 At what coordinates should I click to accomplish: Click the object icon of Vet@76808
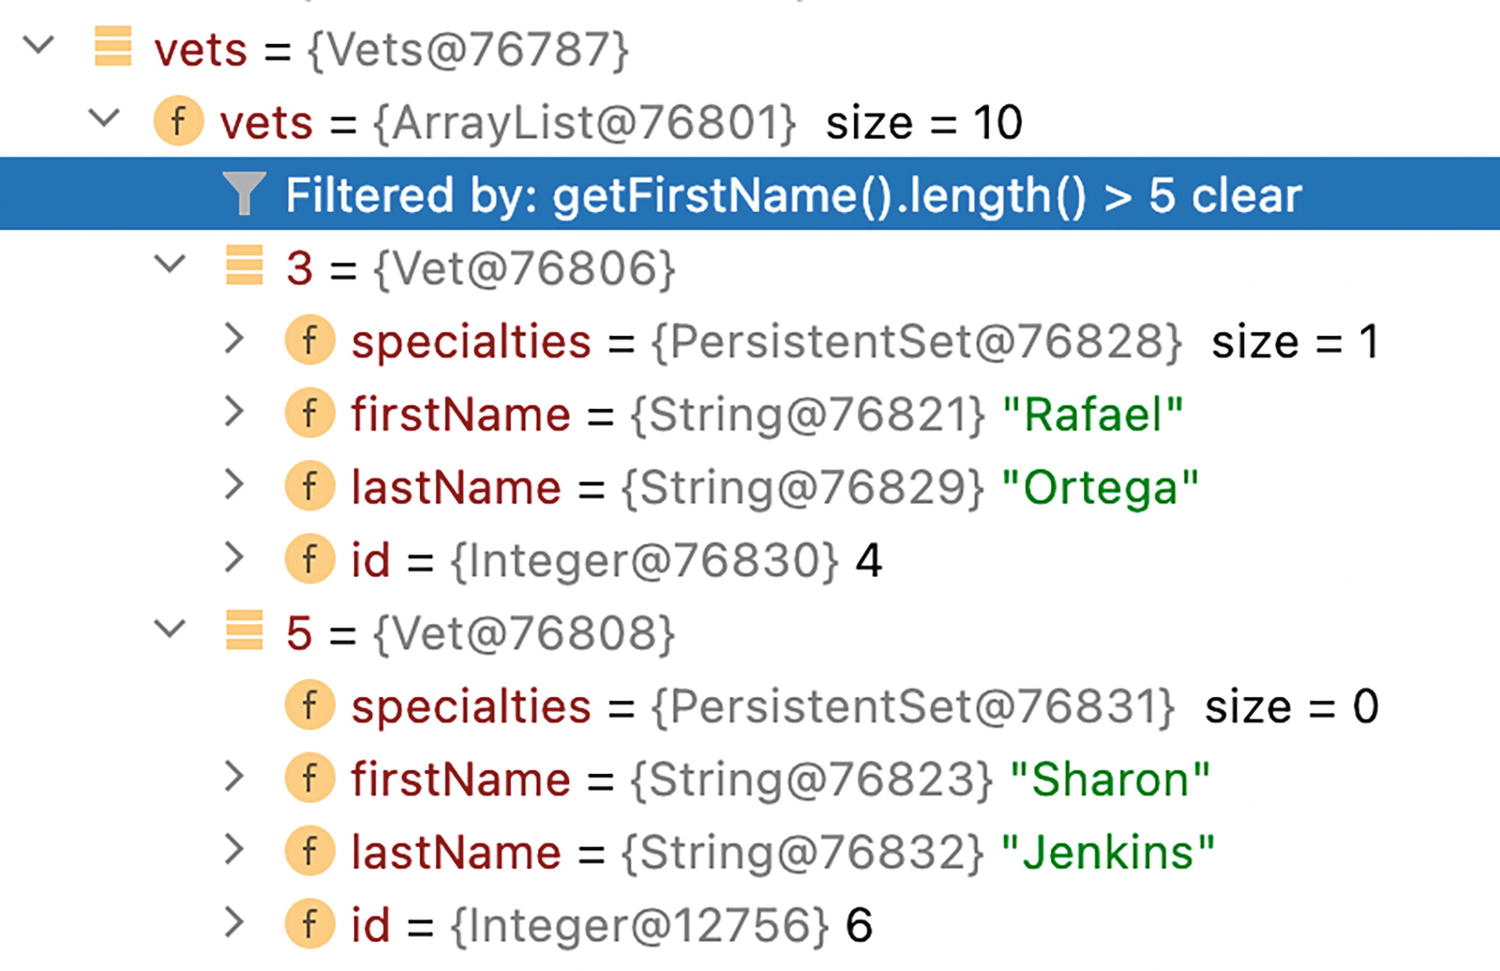(x=244, y=632)
